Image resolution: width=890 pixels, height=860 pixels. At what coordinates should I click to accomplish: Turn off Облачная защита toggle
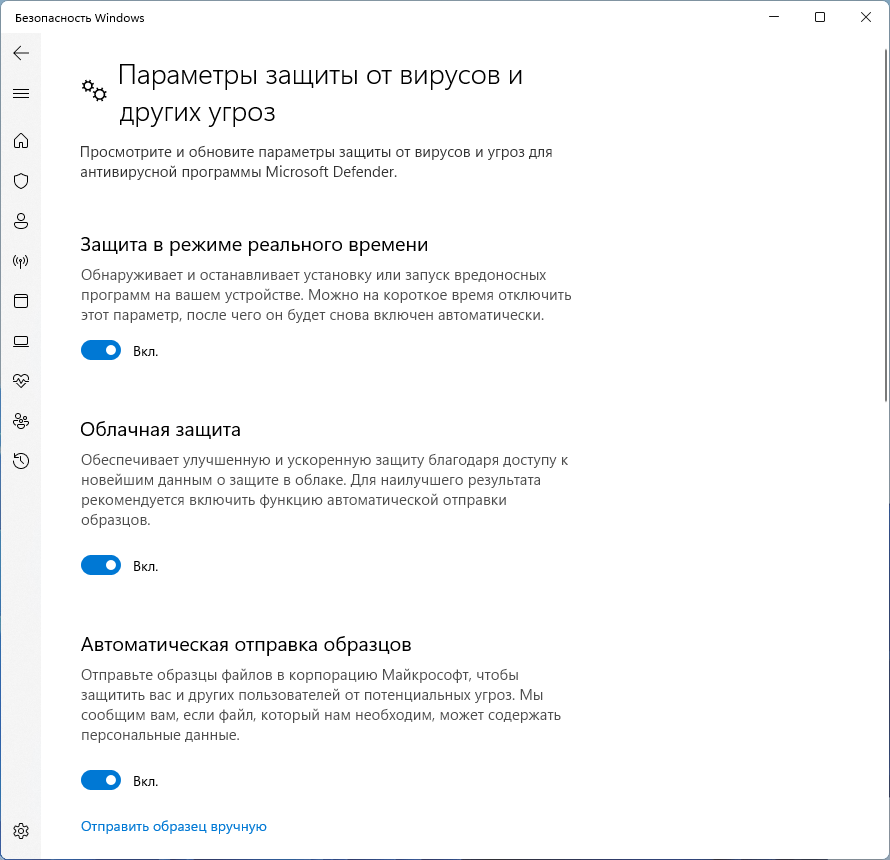[101, 566]
